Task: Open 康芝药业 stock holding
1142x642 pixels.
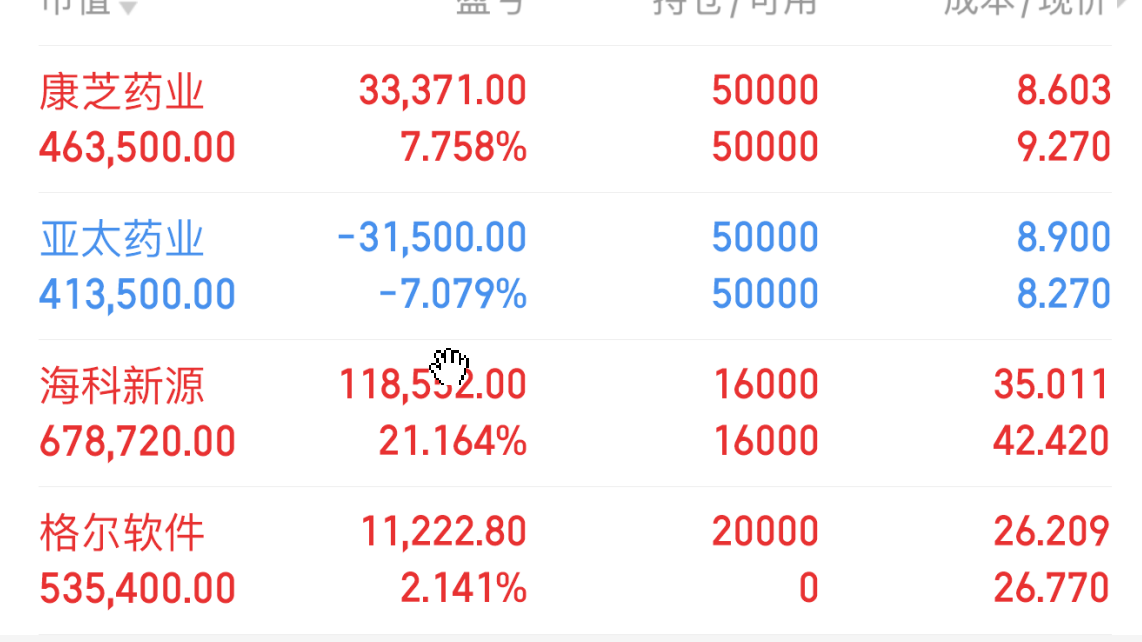Action: 575,119
